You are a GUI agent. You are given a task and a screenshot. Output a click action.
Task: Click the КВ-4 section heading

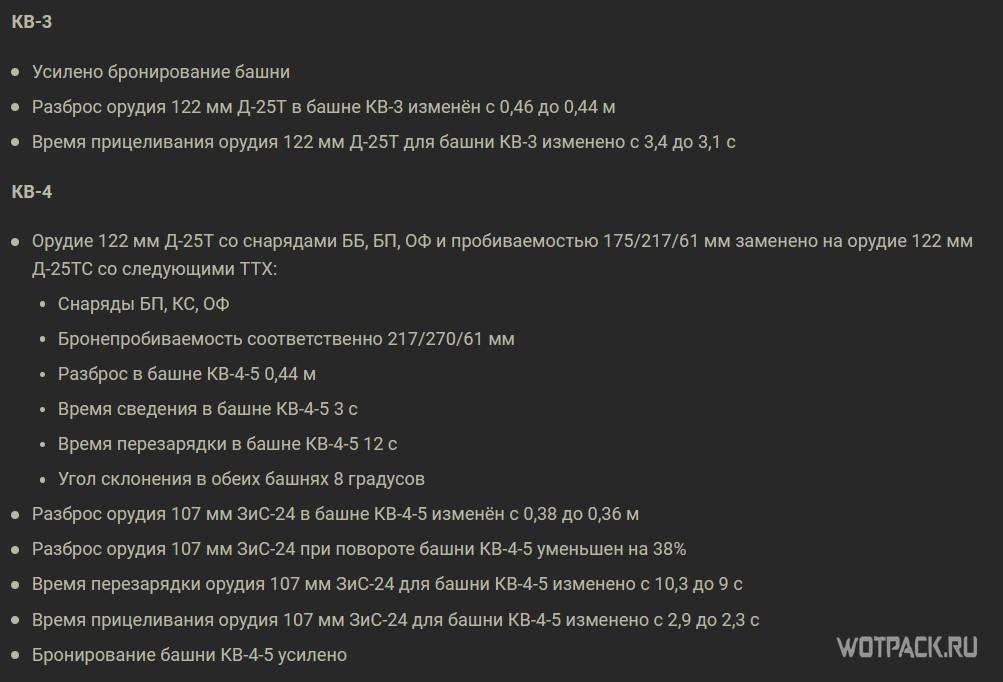pos(32,192)
